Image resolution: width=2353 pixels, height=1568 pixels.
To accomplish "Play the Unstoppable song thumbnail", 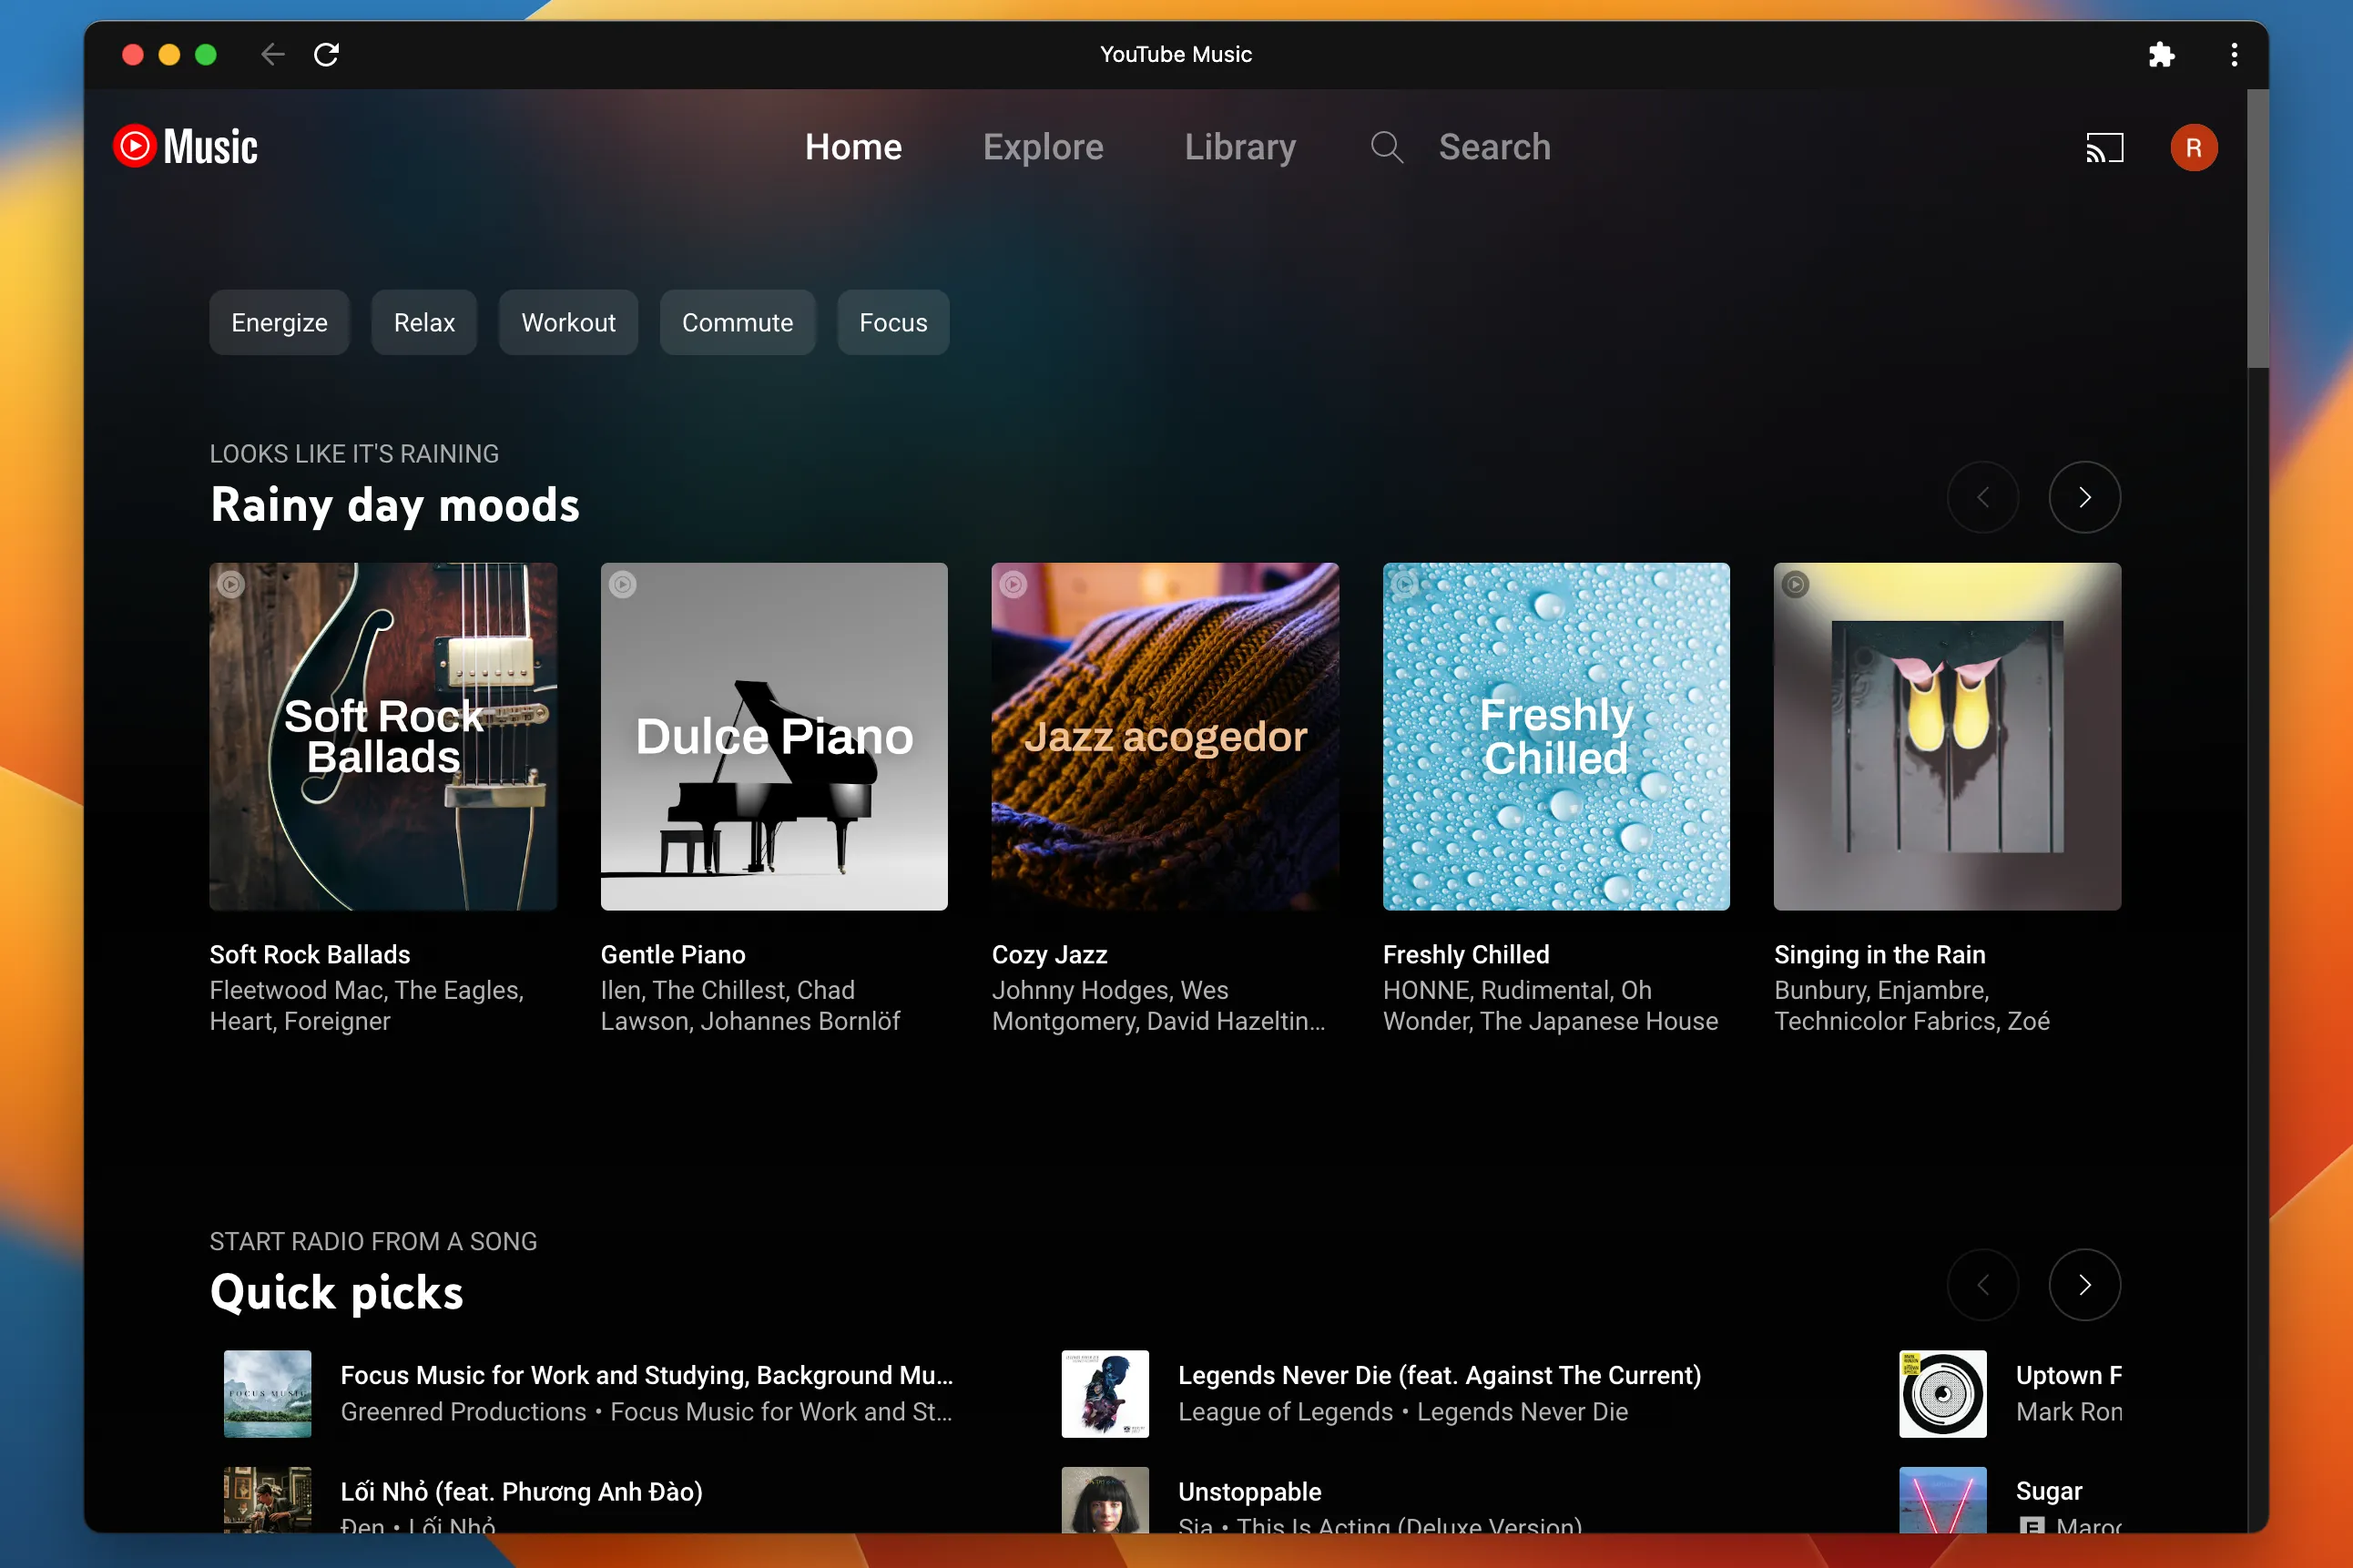I will coord(1105,1499).
